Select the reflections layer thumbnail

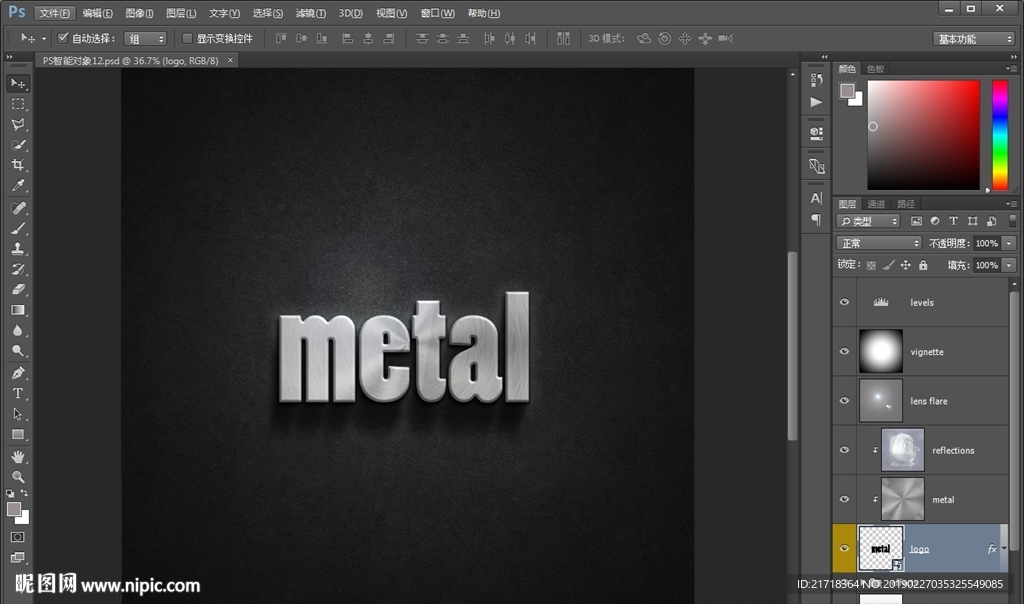(x=902, y=450)
